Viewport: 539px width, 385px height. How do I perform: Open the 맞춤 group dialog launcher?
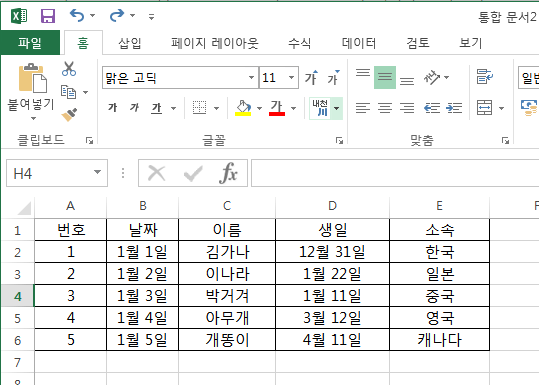(x=505, y=140)
